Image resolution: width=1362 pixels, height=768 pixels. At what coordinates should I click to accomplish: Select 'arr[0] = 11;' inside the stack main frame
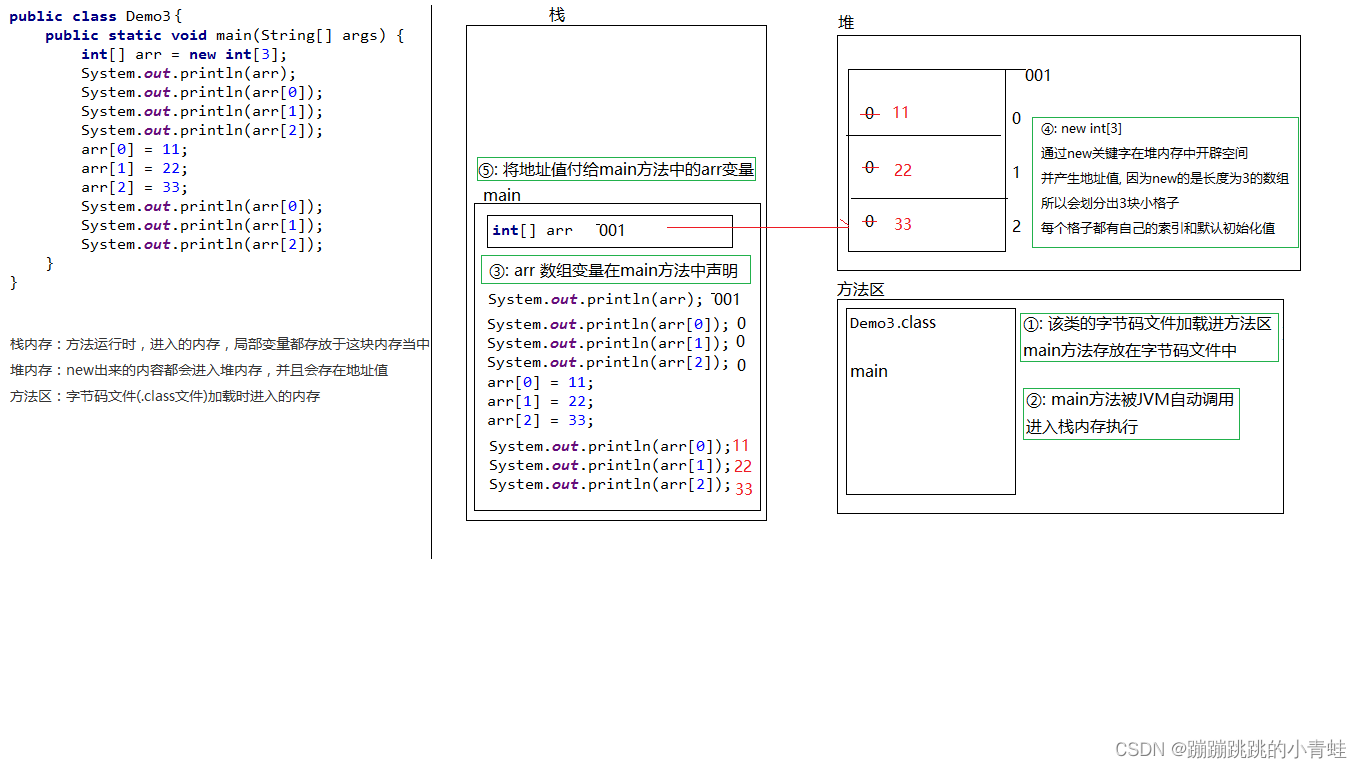tap(540, 382)
